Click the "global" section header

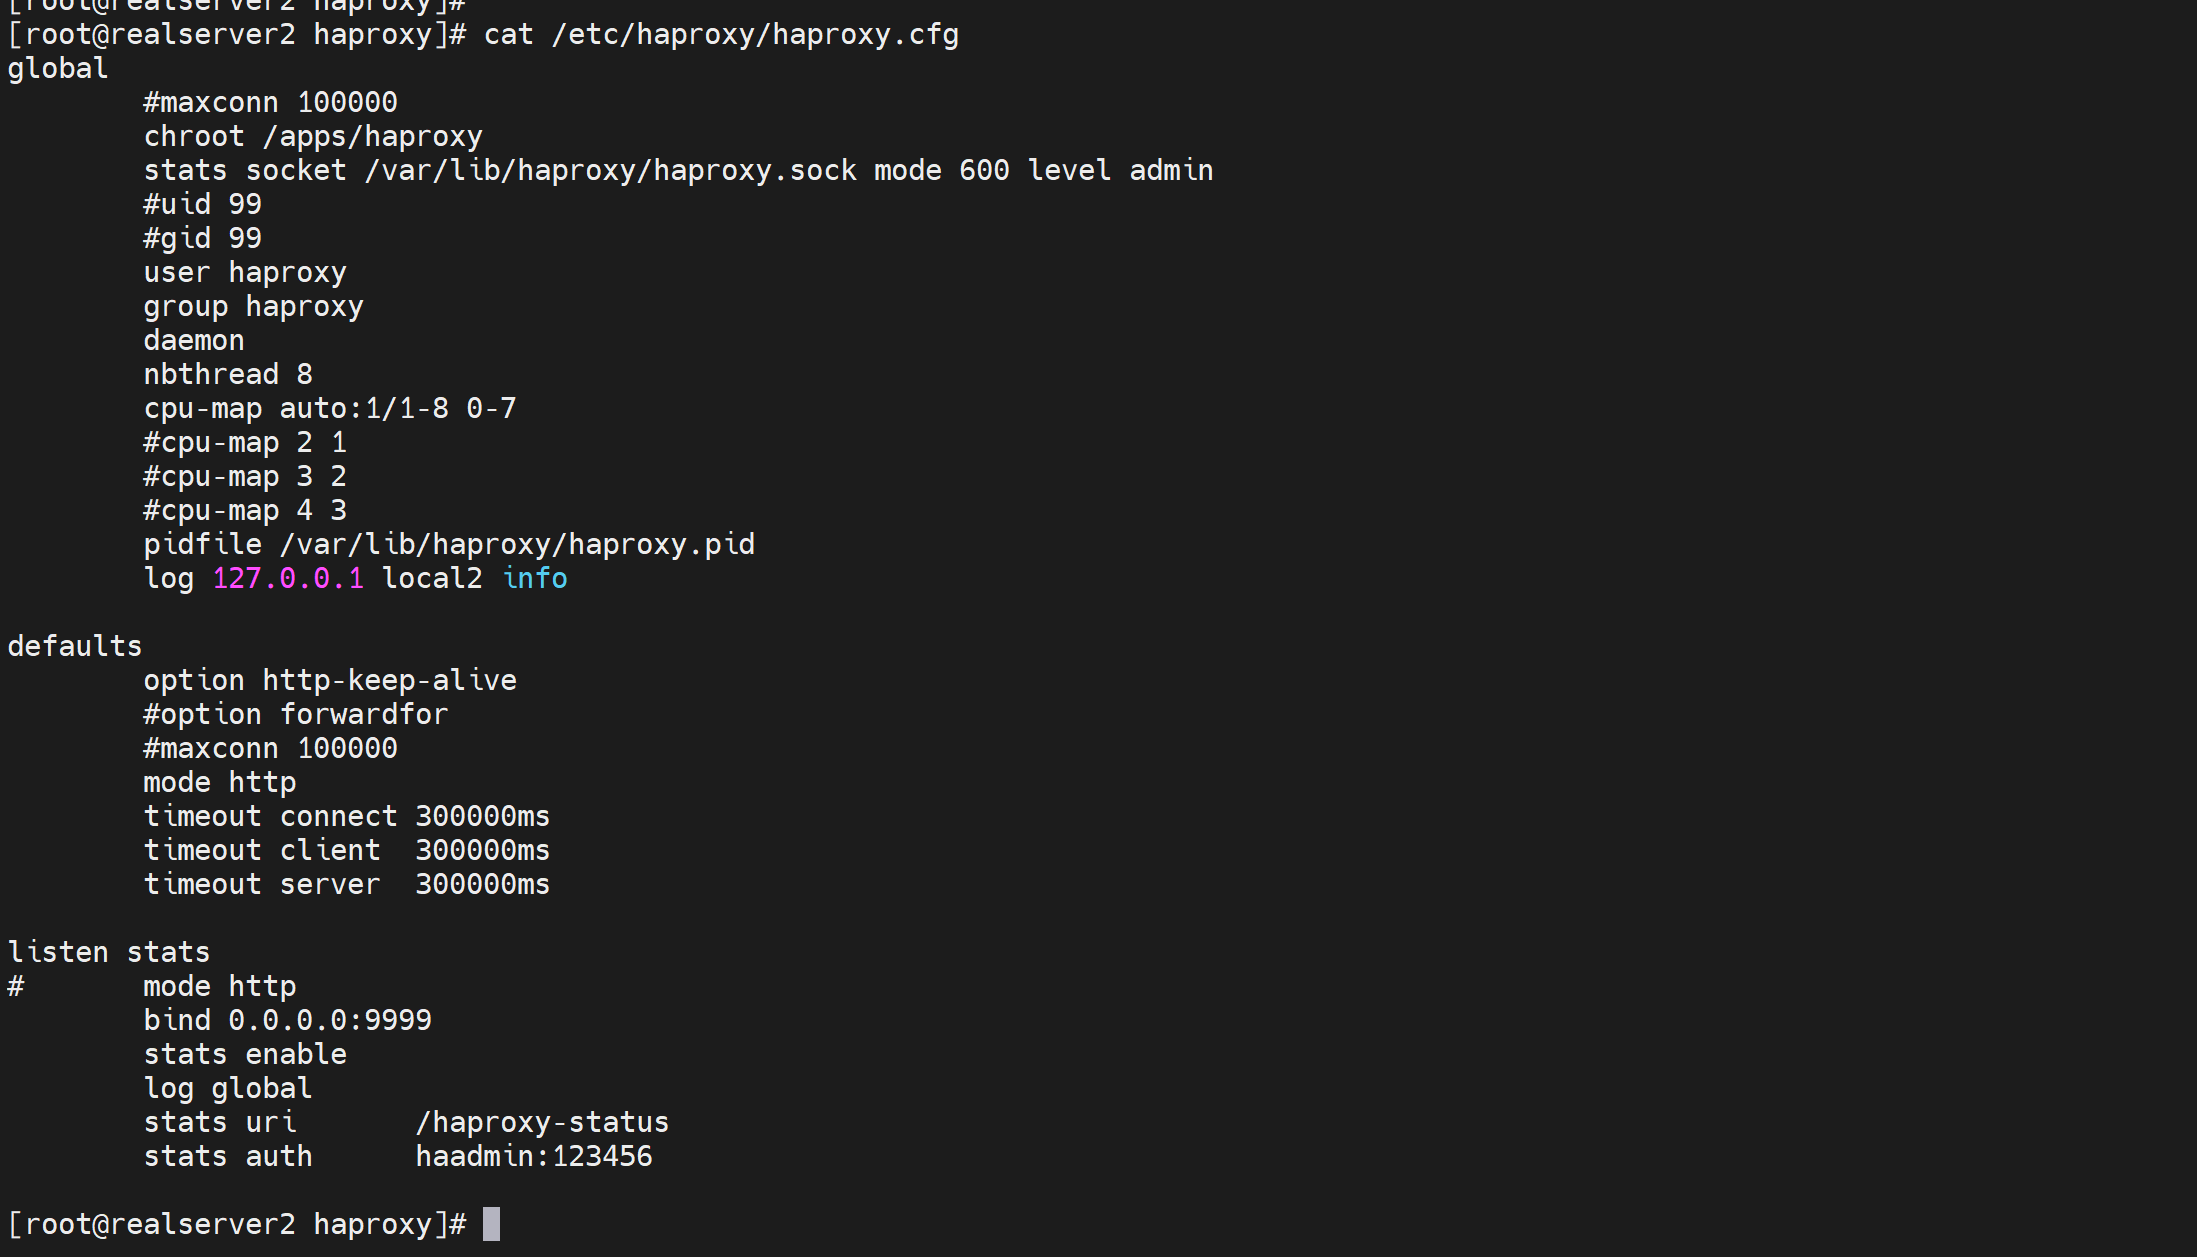pyautogui.click(x=58, y=68)
